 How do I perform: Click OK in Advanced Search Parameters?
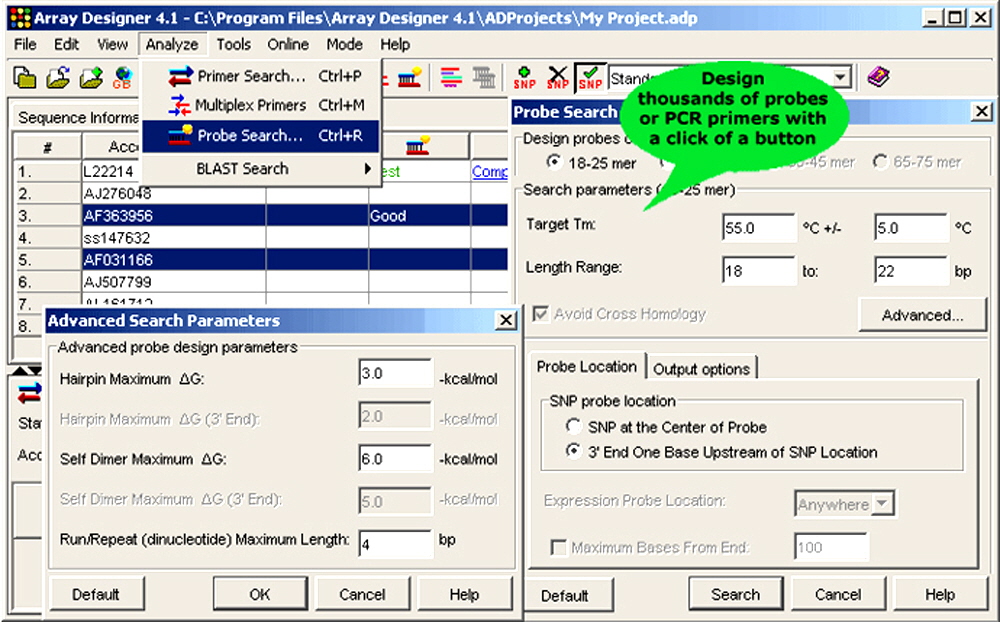(260, 595)
